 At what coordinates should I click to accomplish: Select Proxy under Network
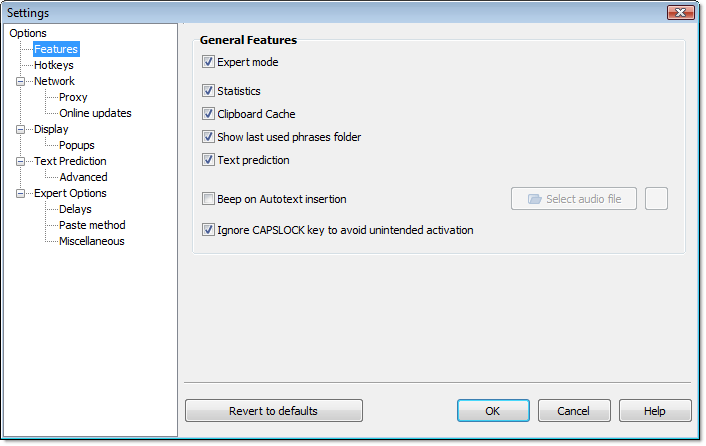pyautogui.click(x=73, y=97)
